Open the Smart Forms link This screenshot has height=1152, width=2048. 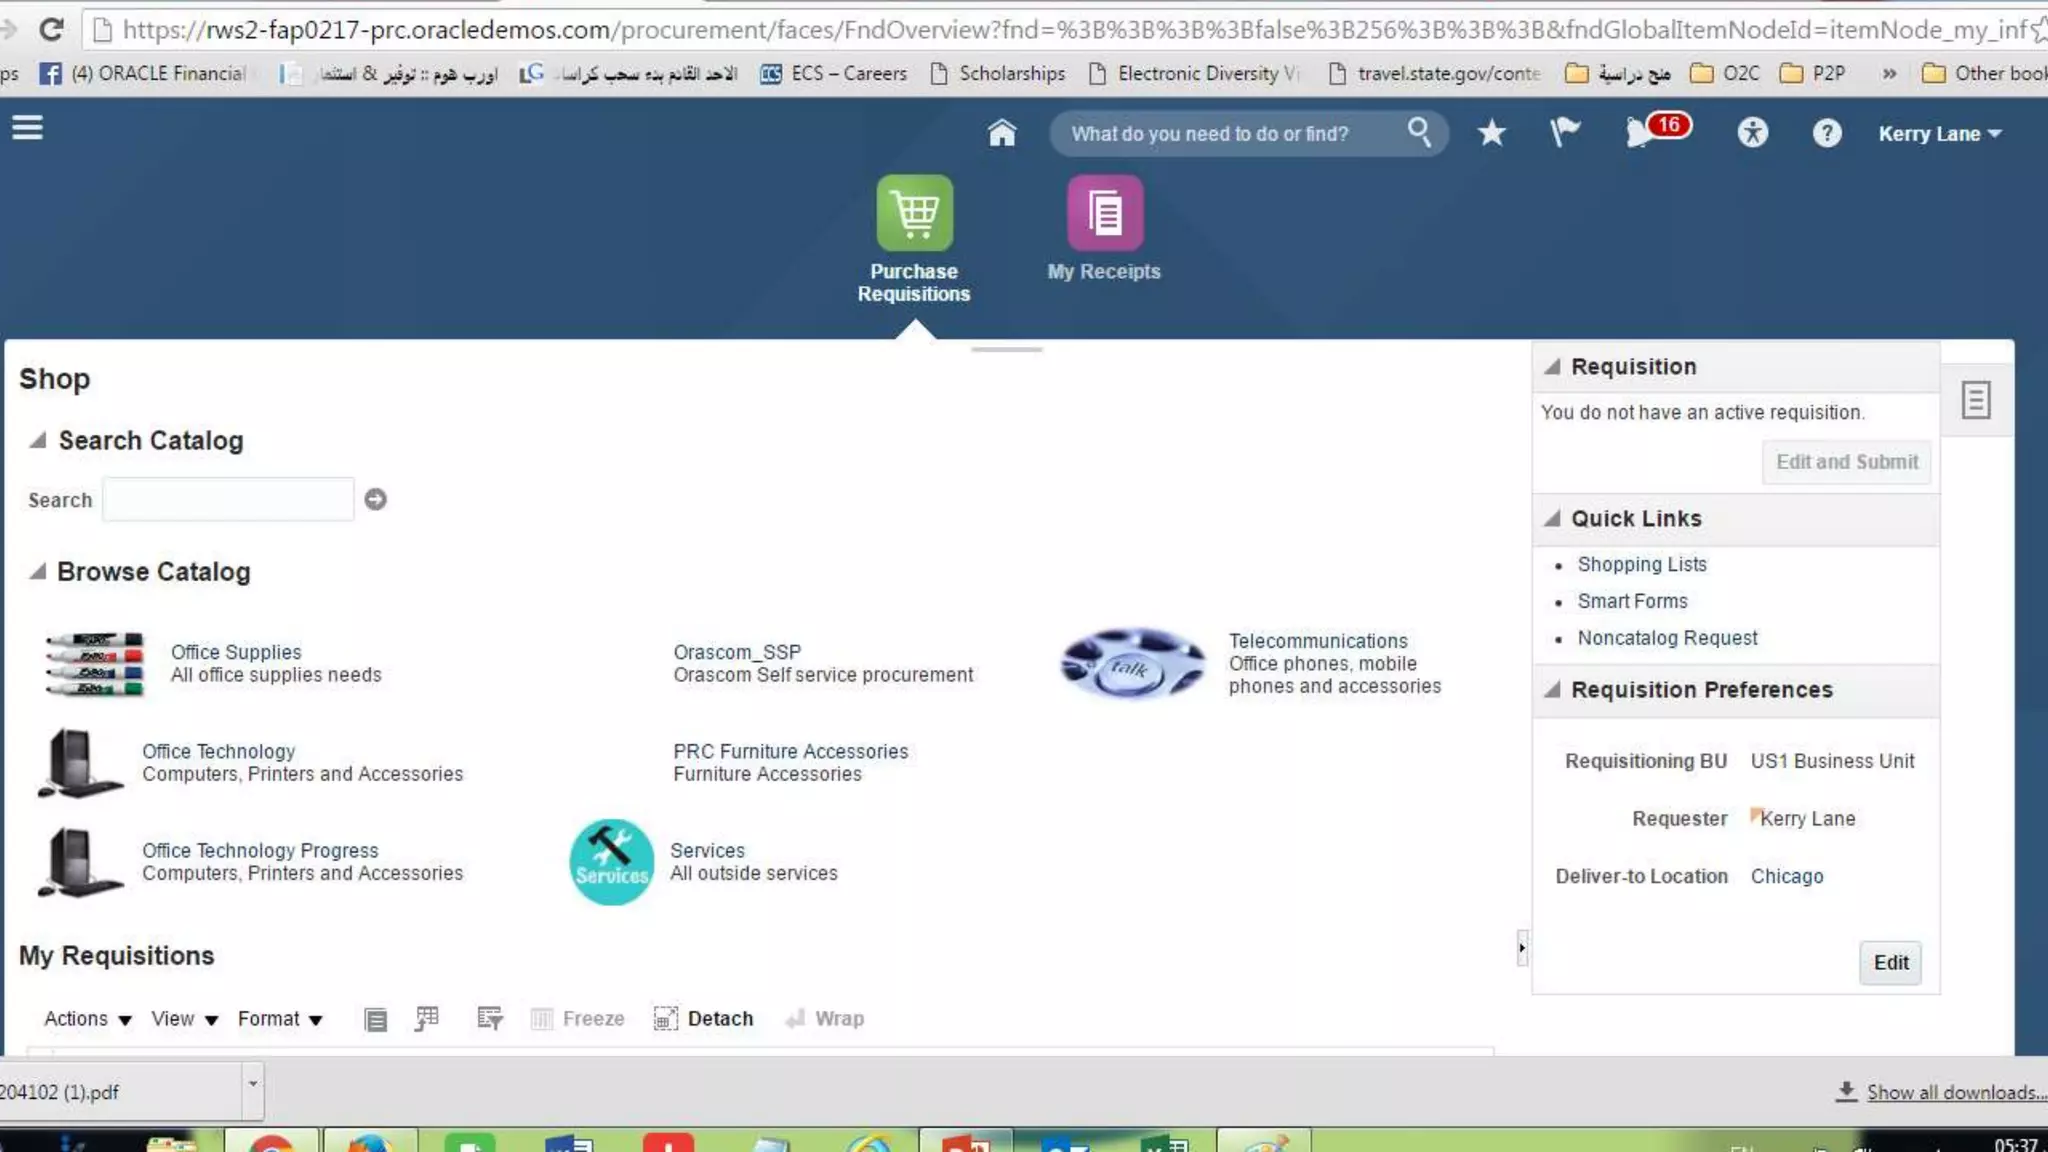point(1632,601)
